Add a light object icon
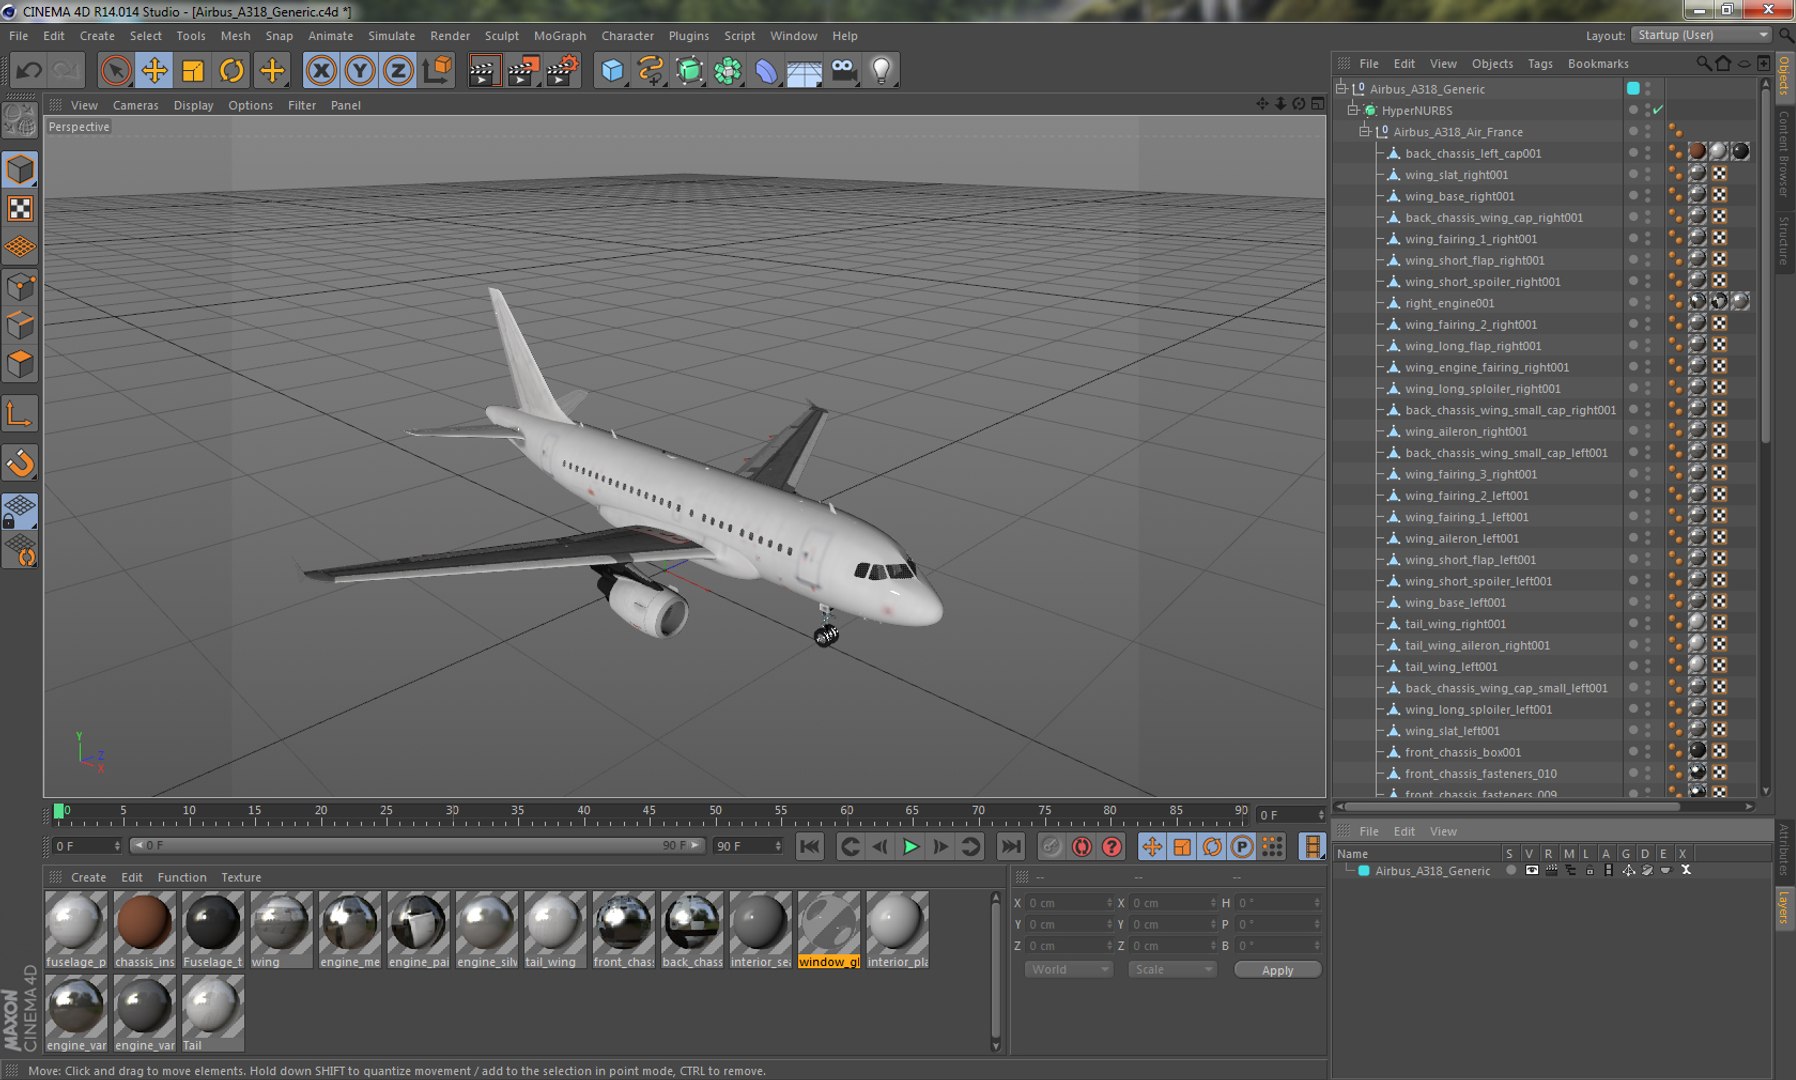The height and width of the screenshot is (1080, 1796). (881, 70)
